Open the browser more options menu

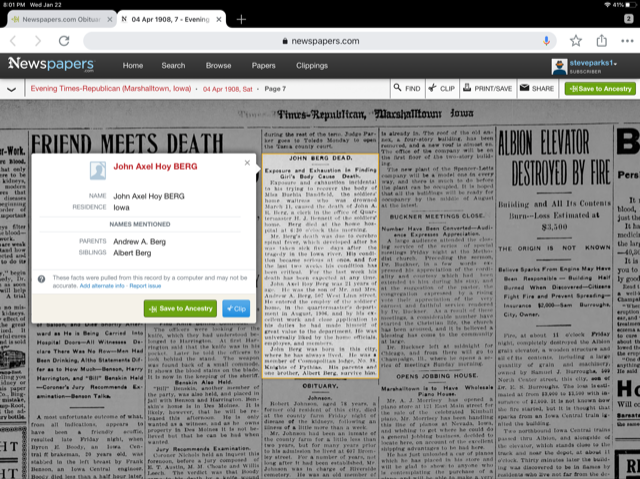(627, 41)
